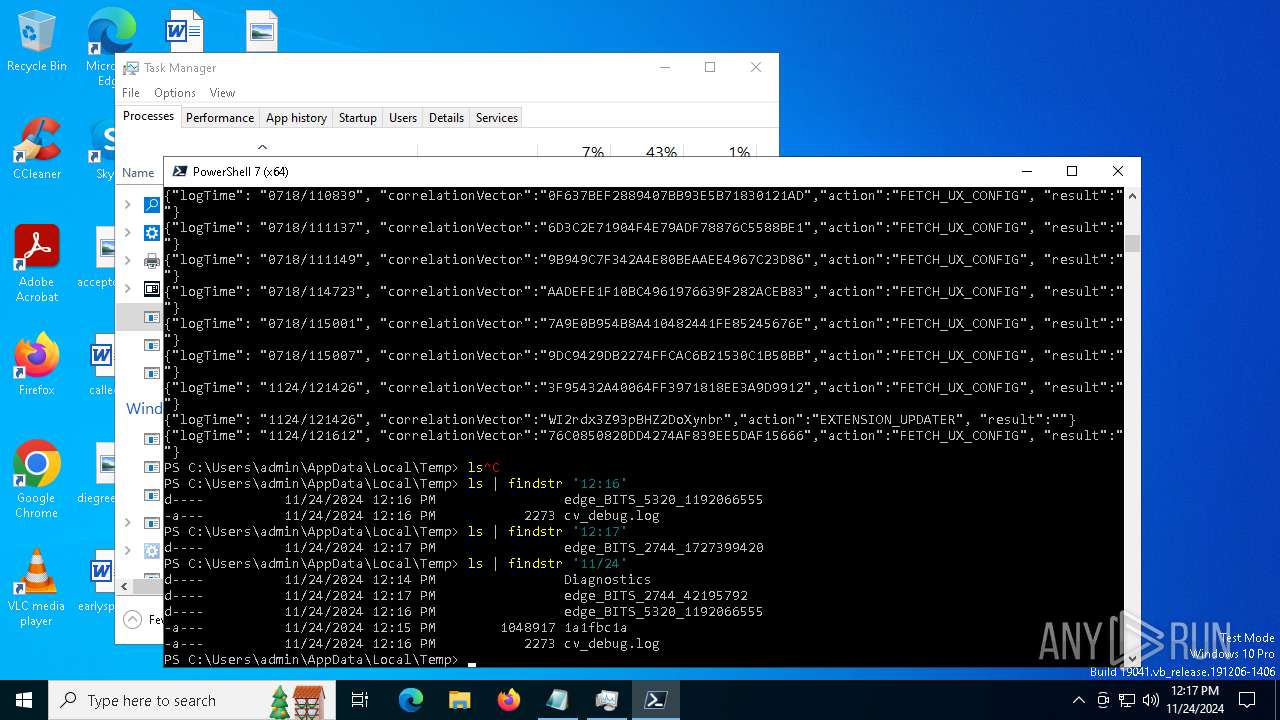Click the 'Diagnostics' directory name in PowerShell

click(607, 580)
